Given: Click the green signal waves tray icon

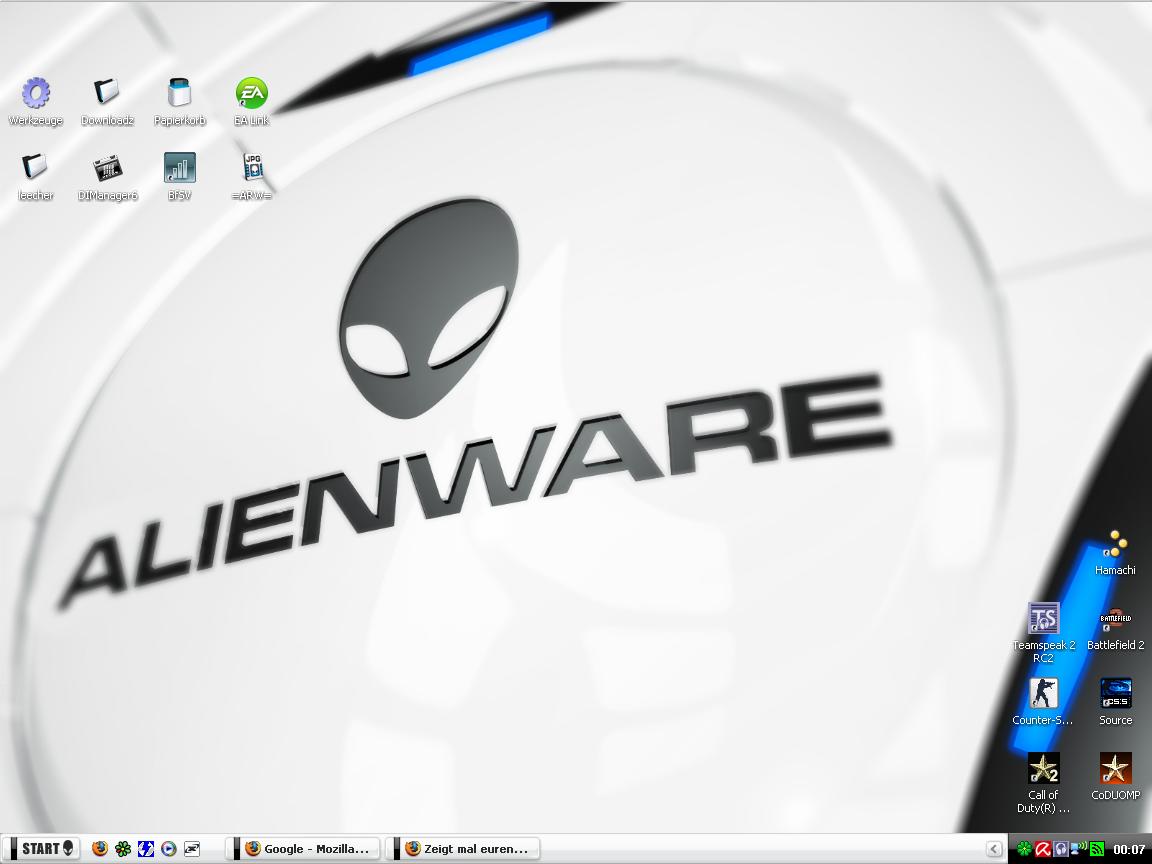Looking at the screenshot, I should click(1097, 849).
